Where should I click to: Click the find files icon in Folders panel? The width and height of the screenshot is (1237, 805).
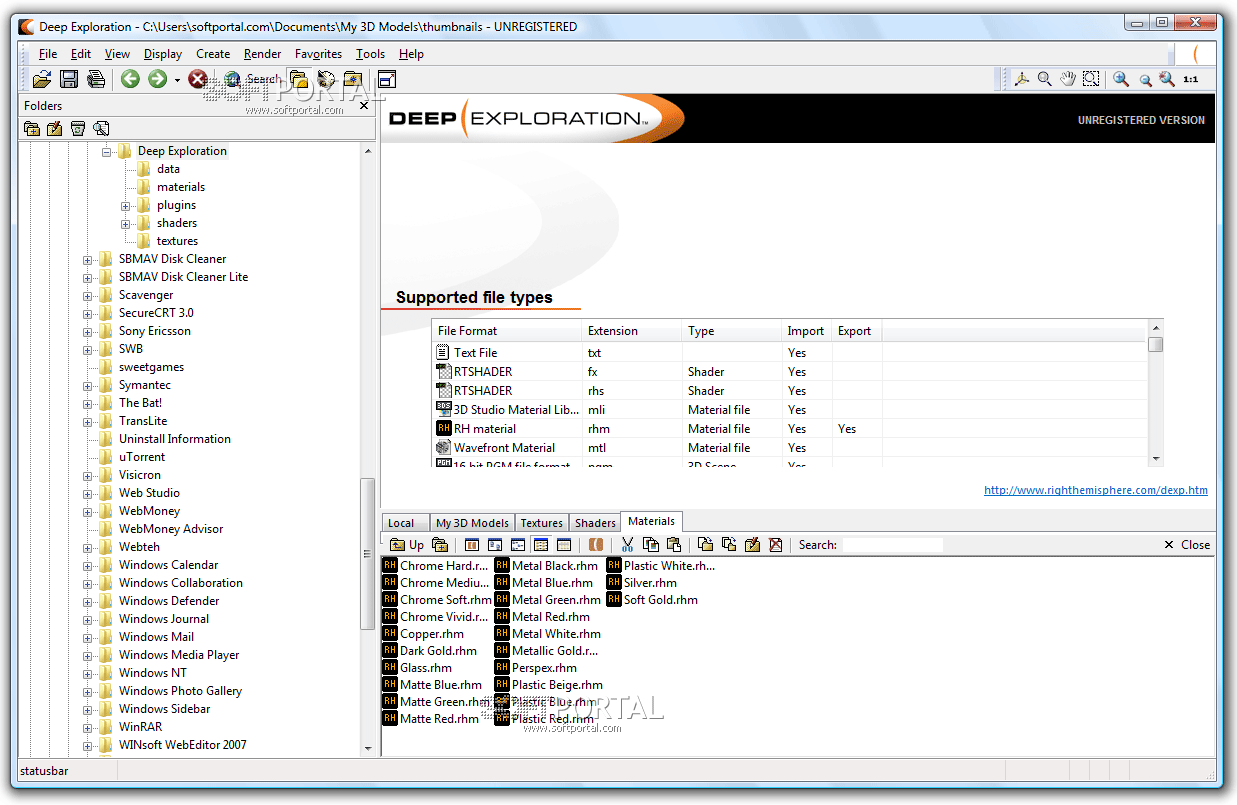point(101,128)
